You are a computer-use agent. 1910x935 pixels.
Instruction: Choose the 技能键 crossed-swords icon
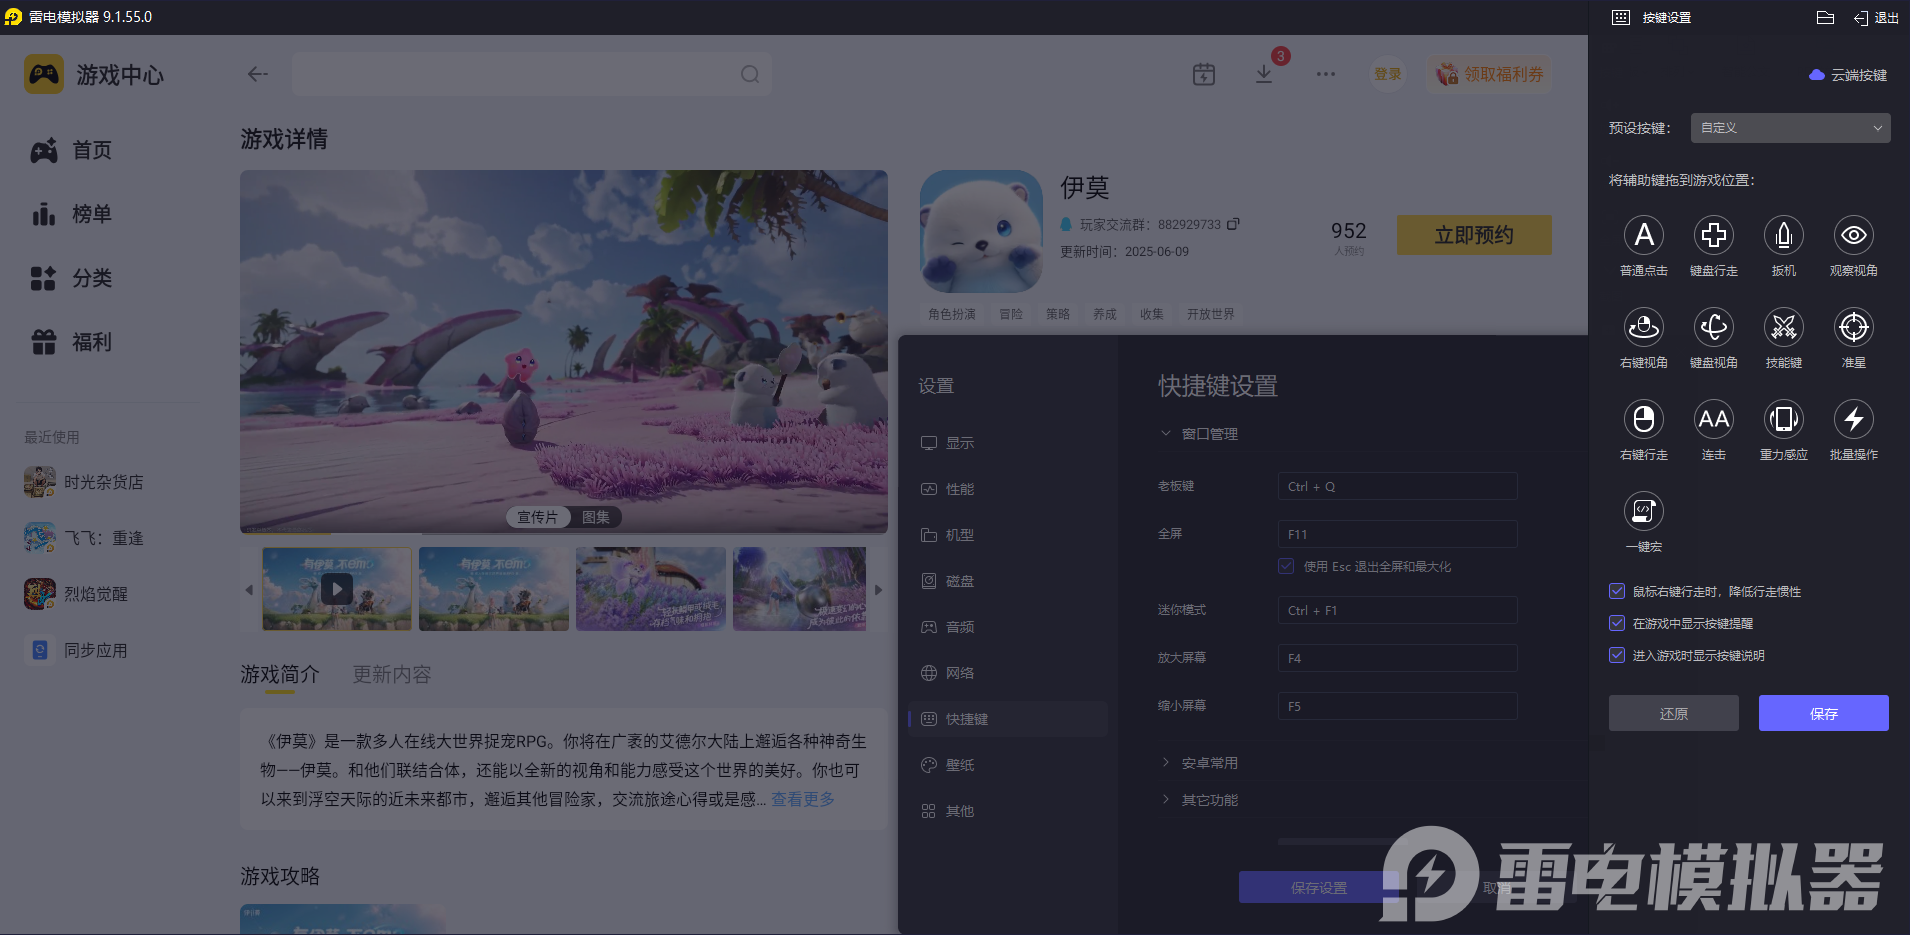[1784, 328]
